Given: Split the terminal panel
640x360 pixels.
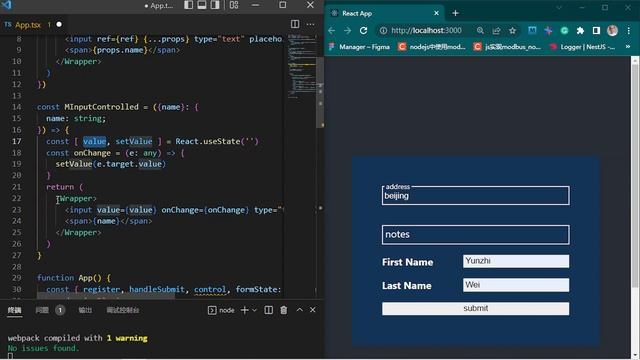Looking at the screenshot, I should point(269,310).
